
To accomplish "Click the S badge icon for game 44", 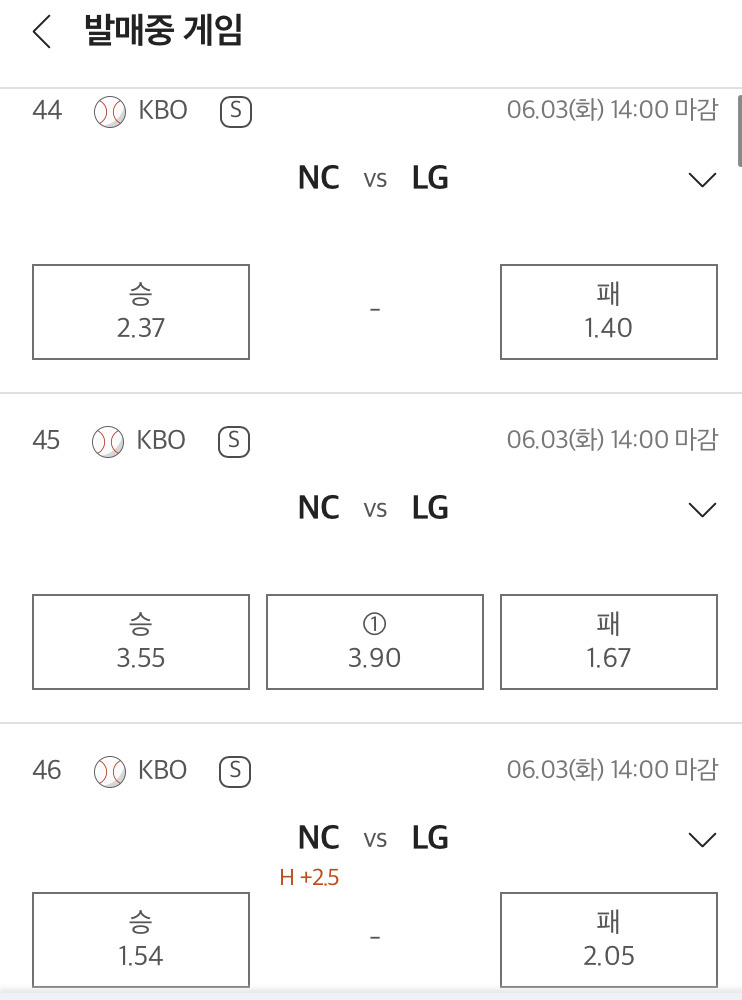I will point(233,111).
